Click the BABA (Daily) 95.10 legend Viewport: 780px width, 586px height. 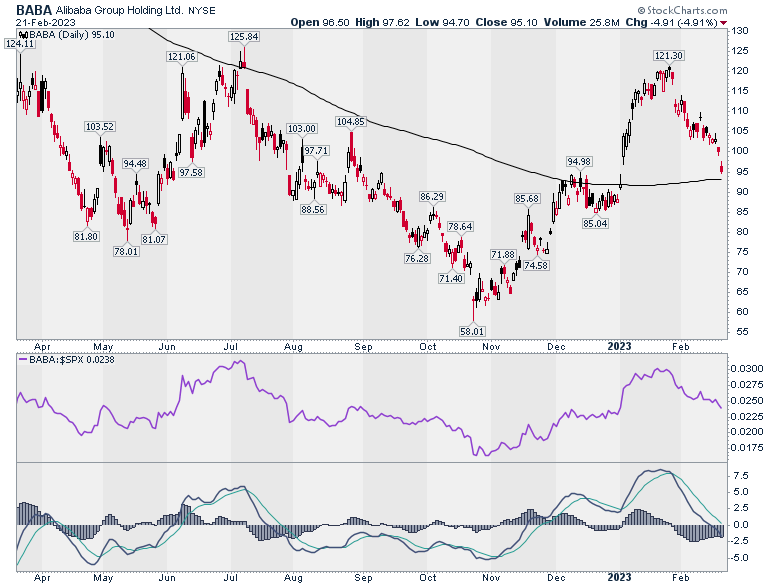(72, 34)
